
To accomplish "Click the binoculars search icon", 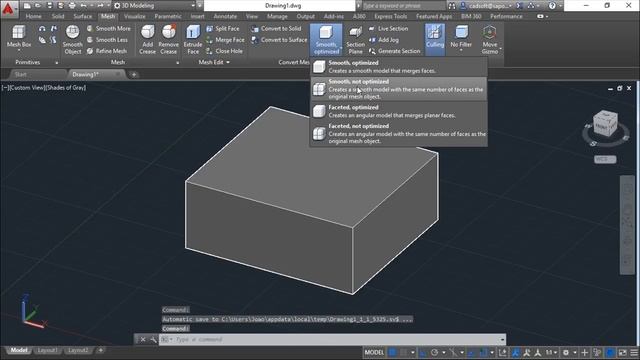I will [451, 6].
